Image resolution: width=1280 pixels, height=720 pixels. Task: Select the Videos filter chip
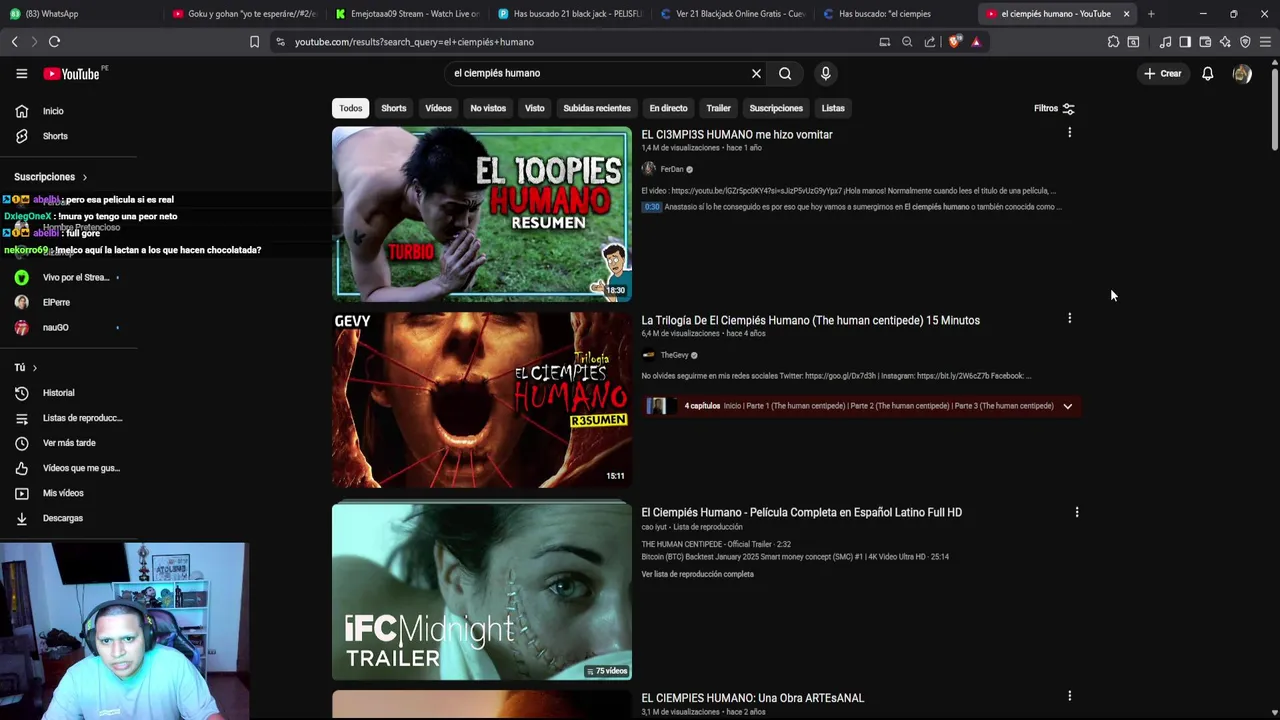coord(438,108)
